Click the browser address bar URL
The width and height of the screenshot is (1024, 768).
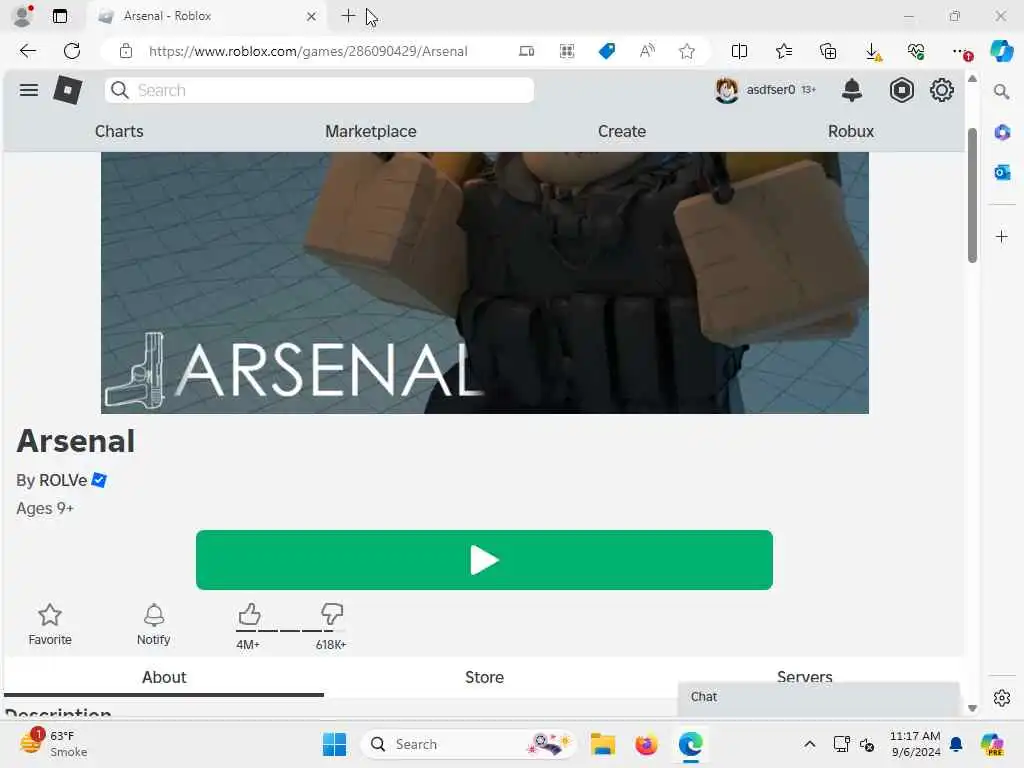(308, 51)
